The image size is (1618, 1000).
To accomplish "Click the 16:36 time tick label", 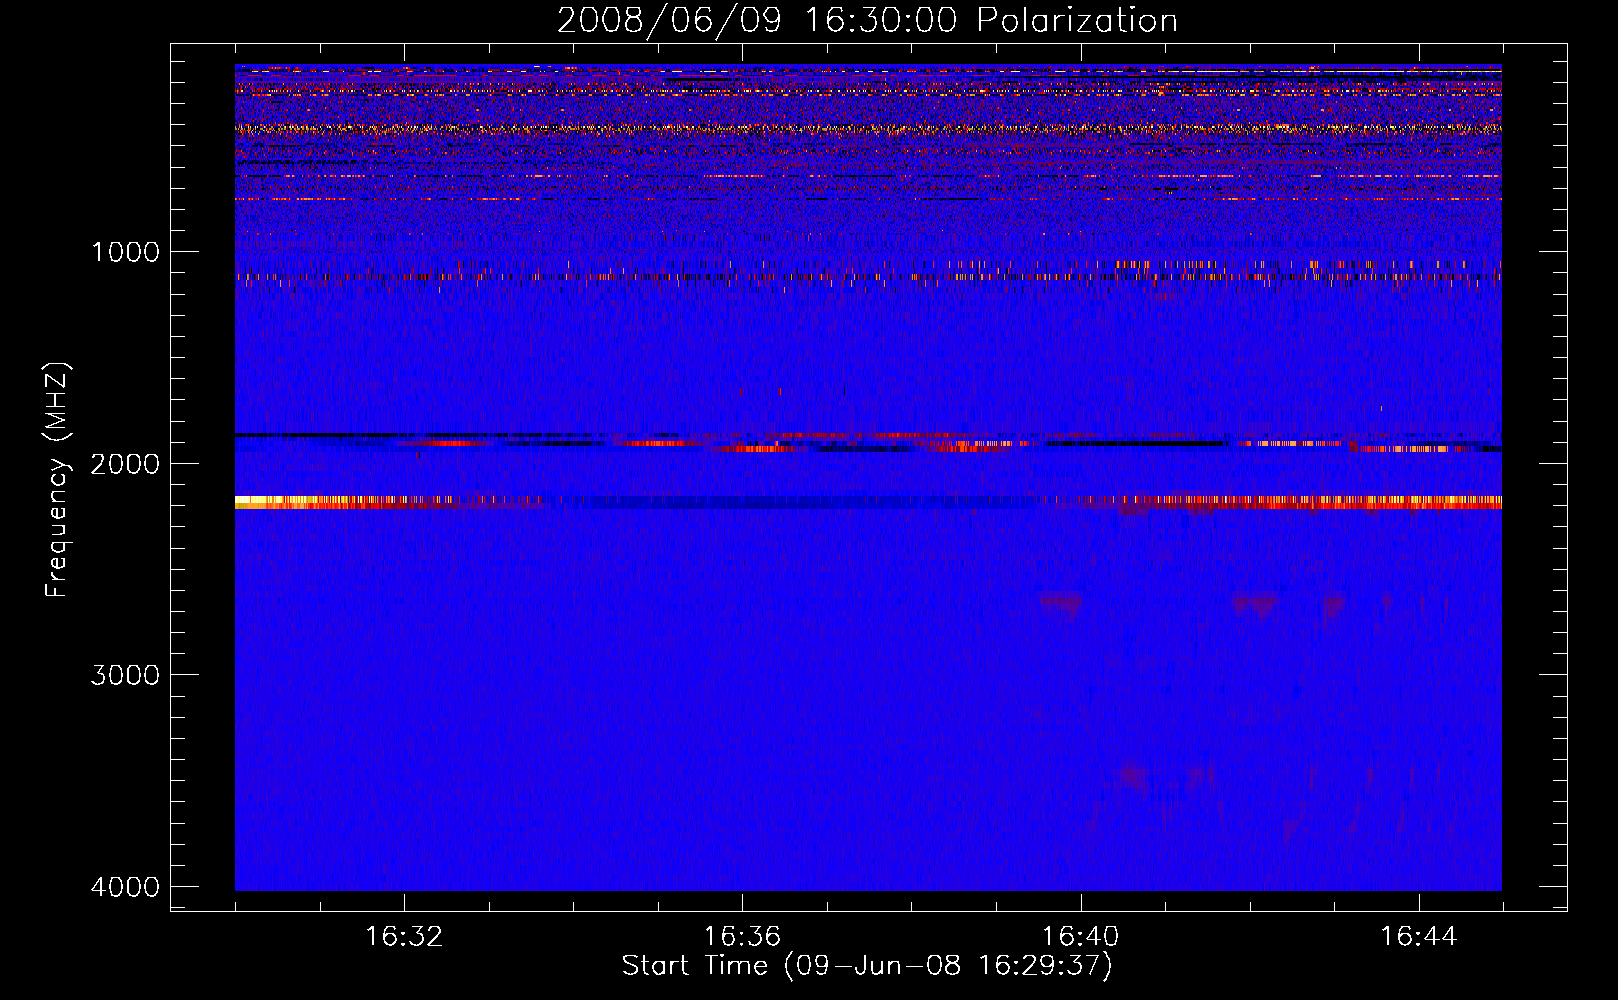I will click(742, 937).
